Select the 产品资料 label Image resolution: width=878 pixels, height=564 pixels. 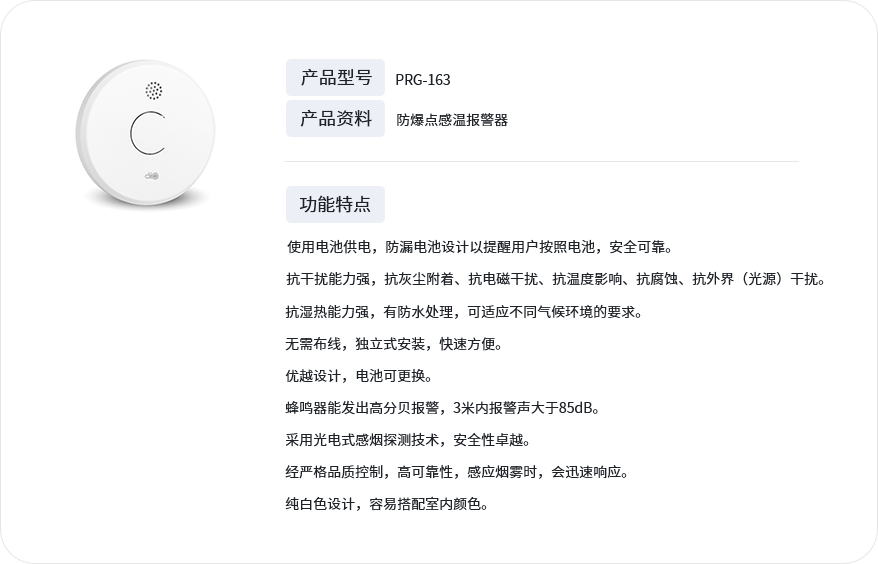335,118
